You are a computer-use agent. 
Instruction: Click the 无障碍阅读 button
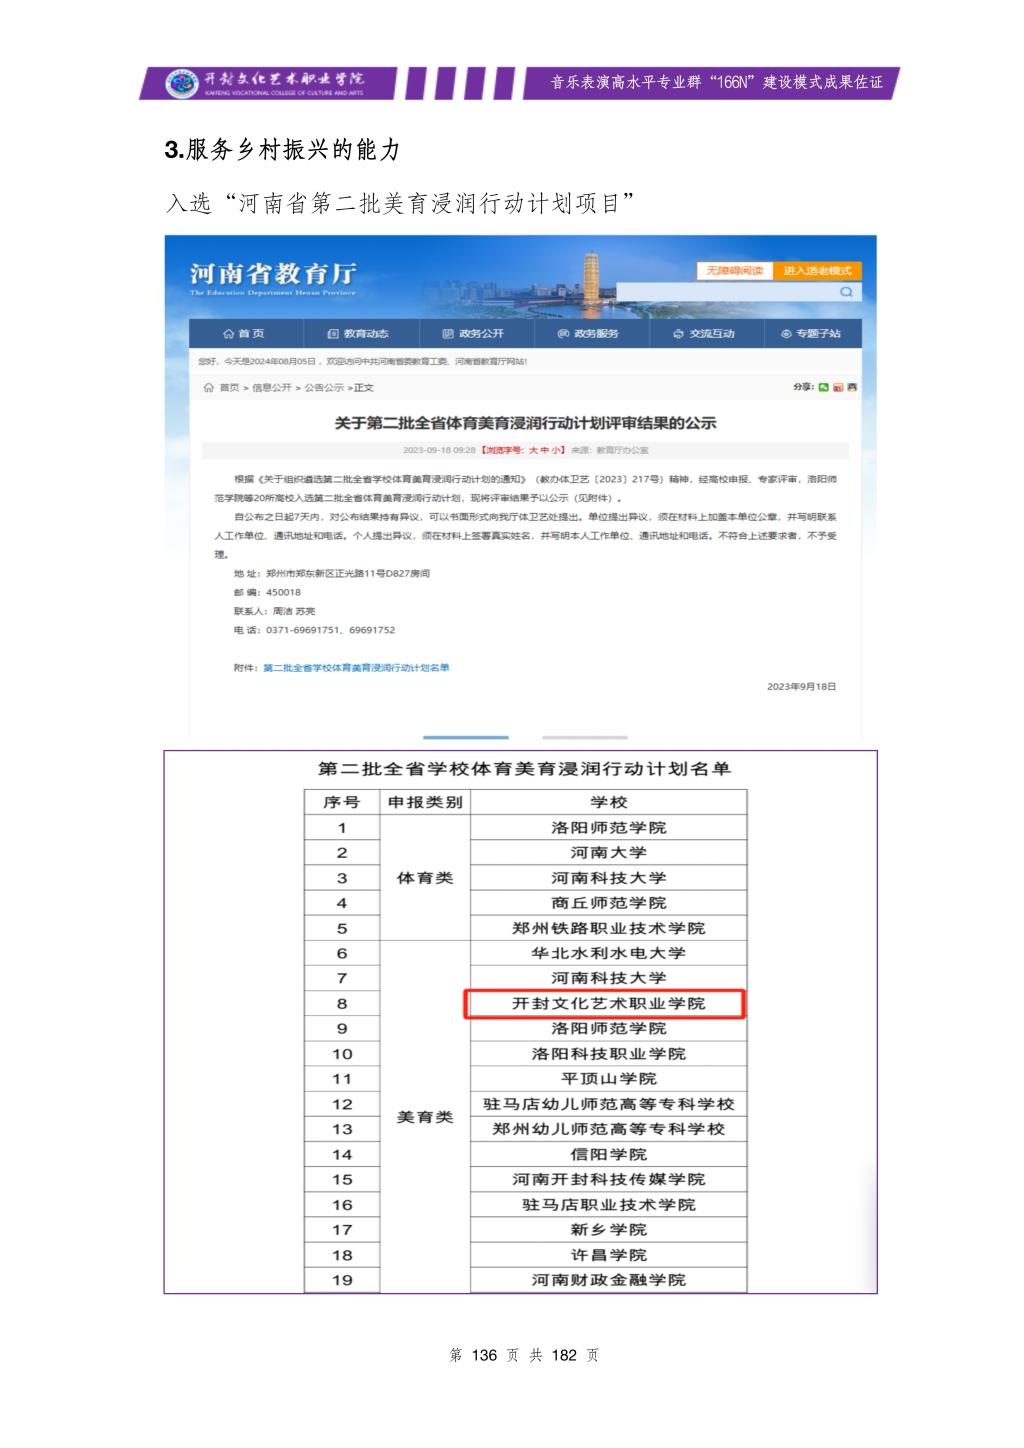coord(735,271)
